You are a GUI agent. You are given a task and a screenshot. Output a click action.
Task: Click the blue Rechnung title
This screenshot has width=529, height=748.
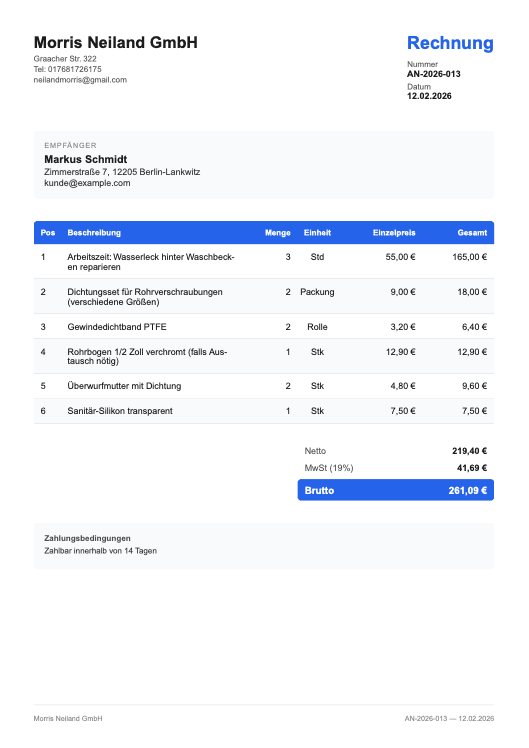click(x=450, y=43)
